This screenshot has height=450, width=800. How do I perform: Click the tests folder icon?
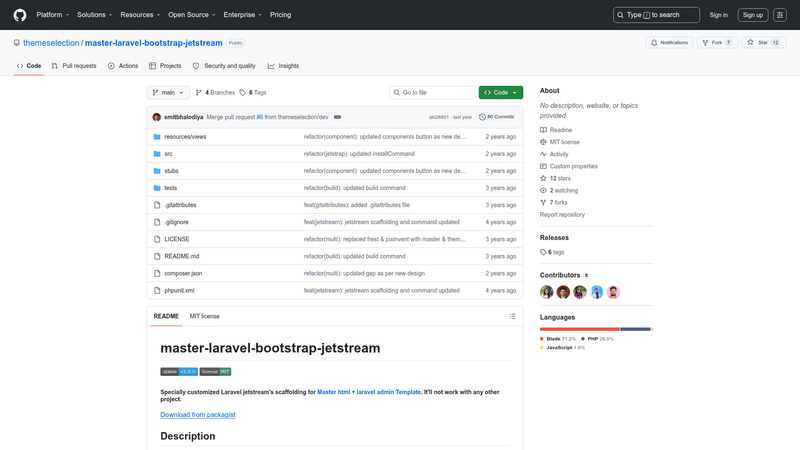coord(157,188)
